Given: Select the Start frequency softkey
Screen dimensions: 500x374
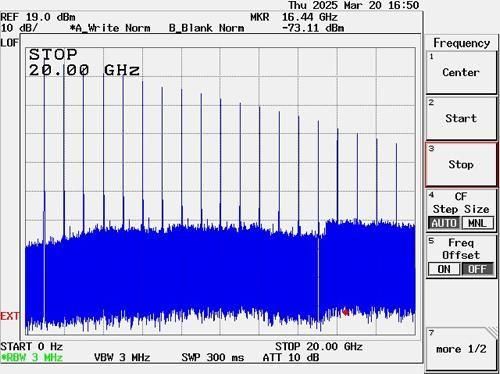Looking at the screenshot, I should pos(461,118).
